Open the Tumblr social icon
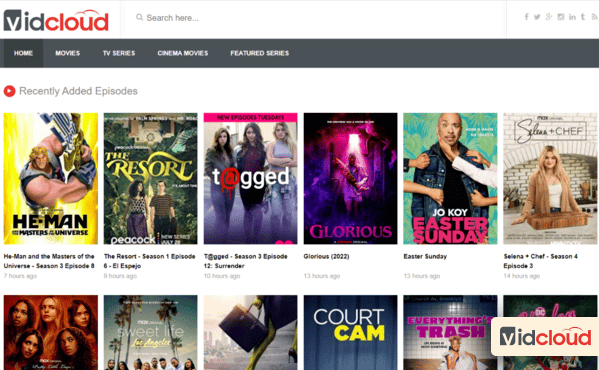This screenshot has width=599, height=370. 583,17
